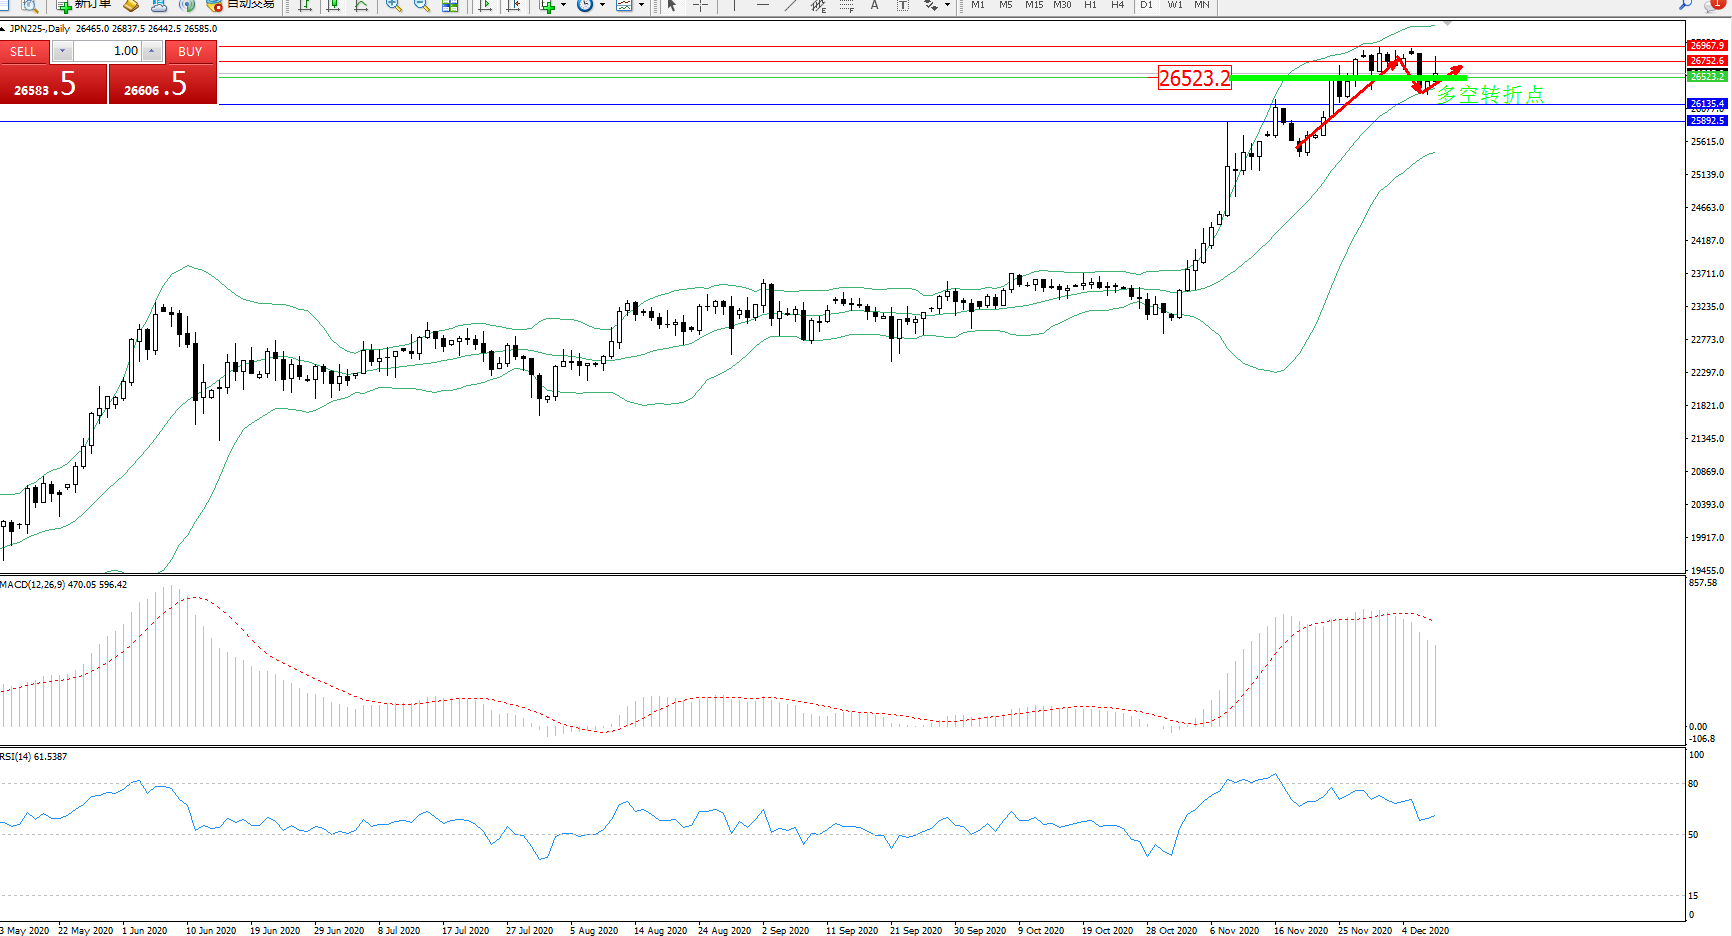Select the cursor arrow tool
This screenshot has width=1732, height=936.
coord(672,5)
